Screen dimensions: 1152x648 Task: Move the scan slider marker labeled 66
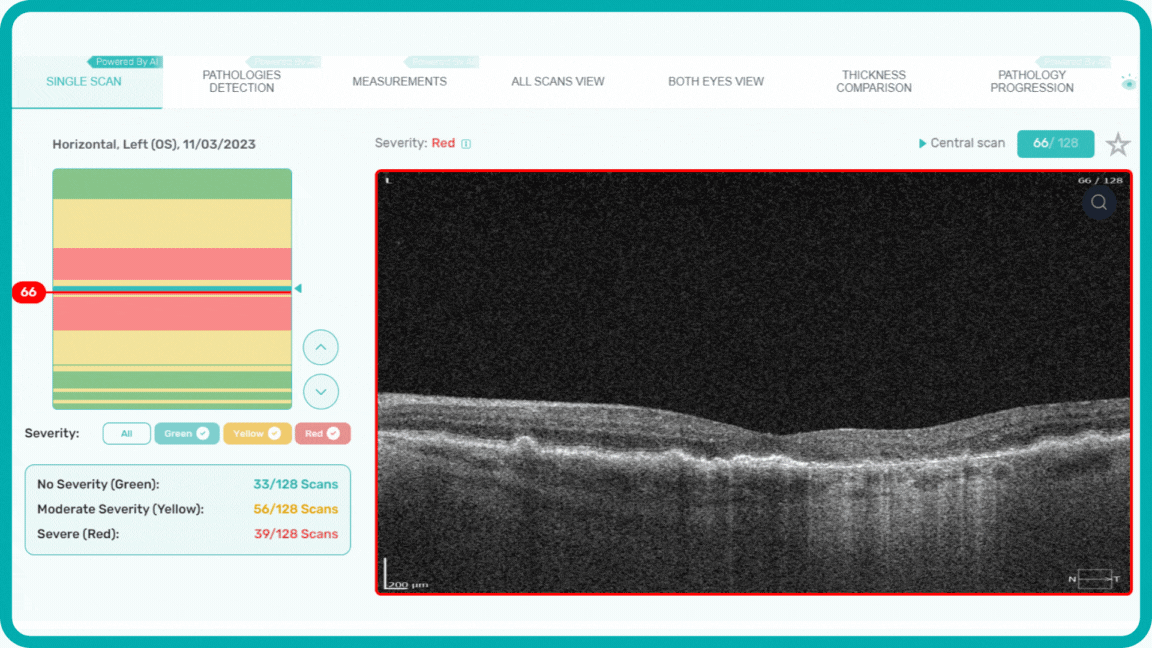pyautogui.click(x=27, y=291)
